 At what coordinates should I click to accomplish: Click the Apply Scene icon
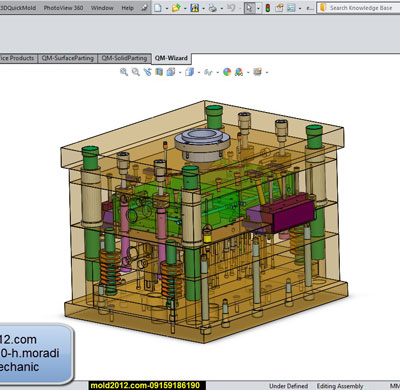pos(239,72)
